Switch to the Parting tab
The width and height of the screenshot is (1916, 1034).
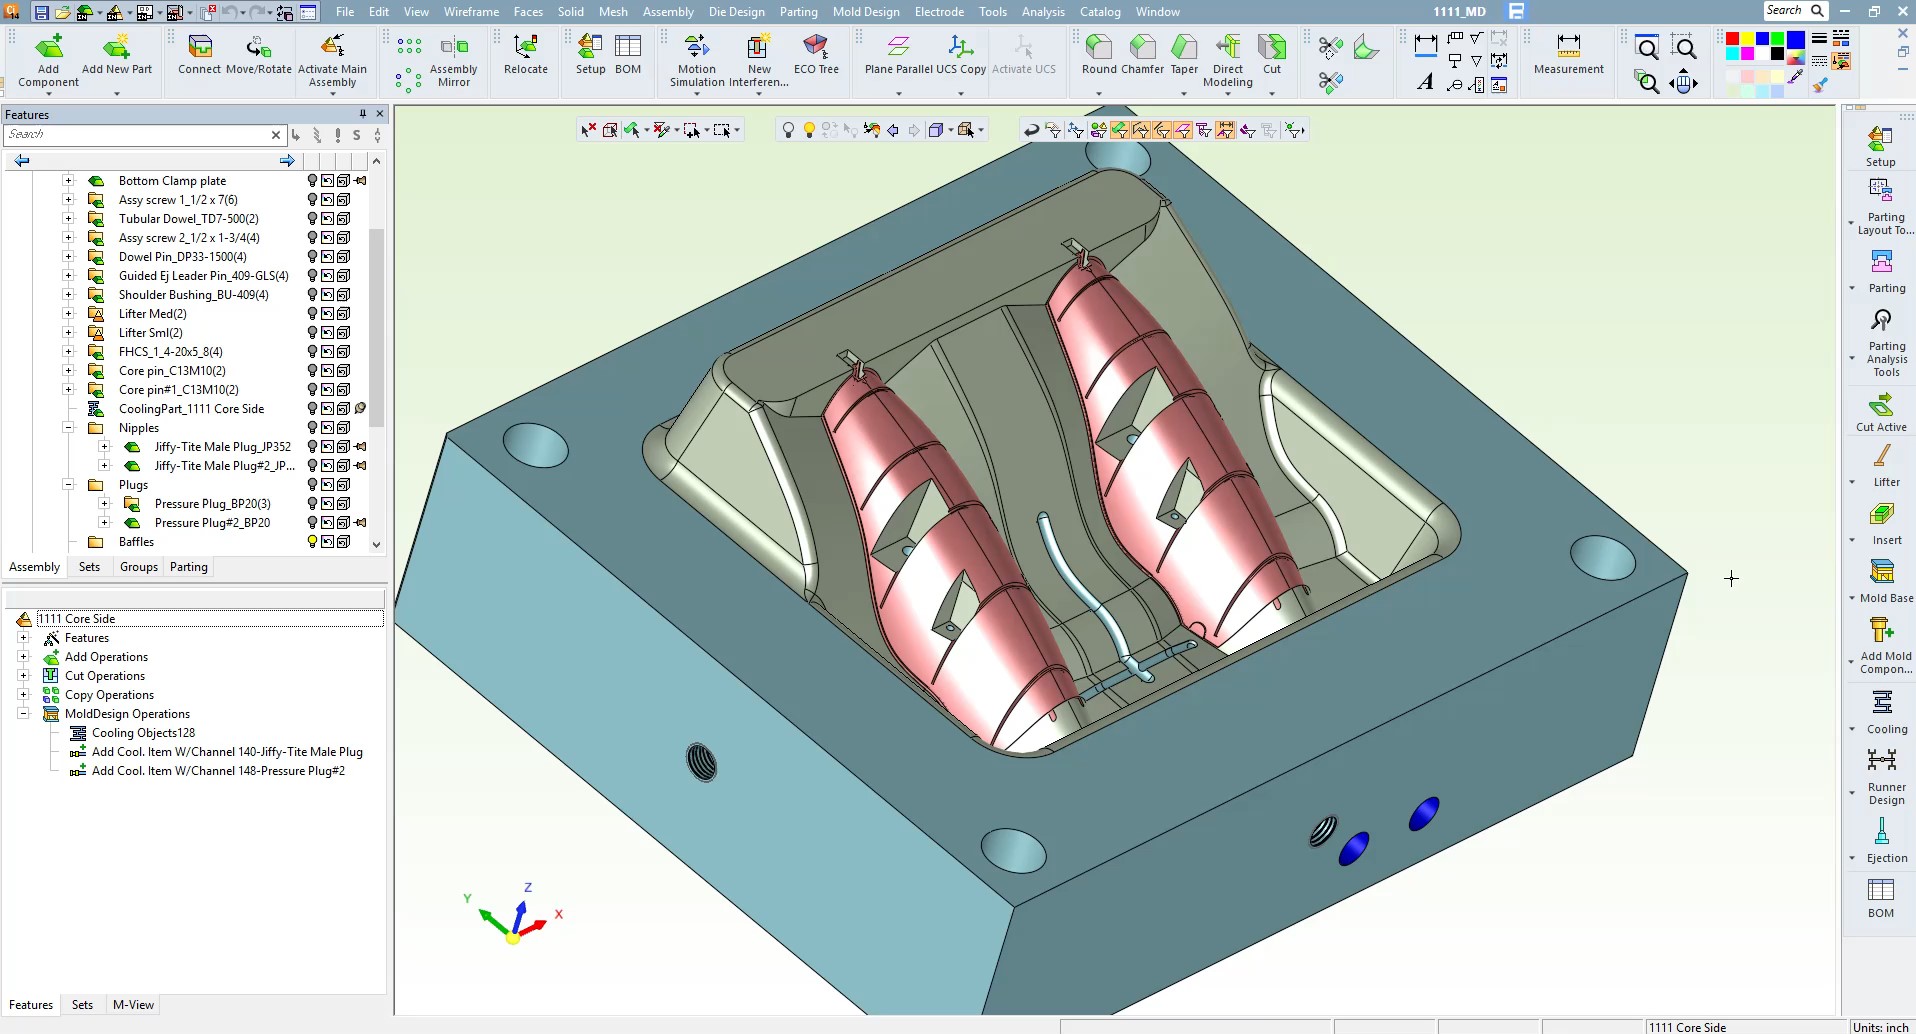tap(188, 567)
